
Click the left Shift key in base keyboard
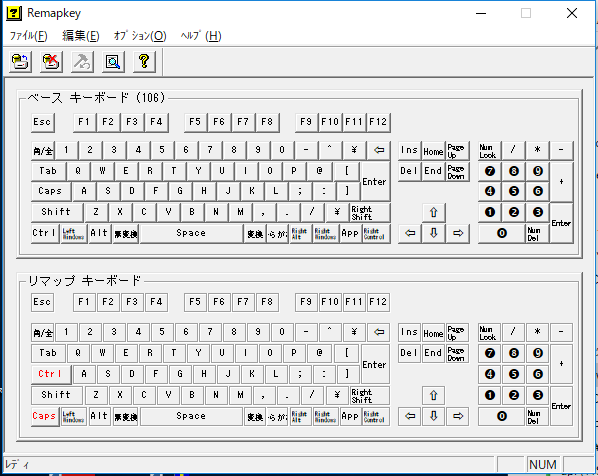[x=57, y=212]
